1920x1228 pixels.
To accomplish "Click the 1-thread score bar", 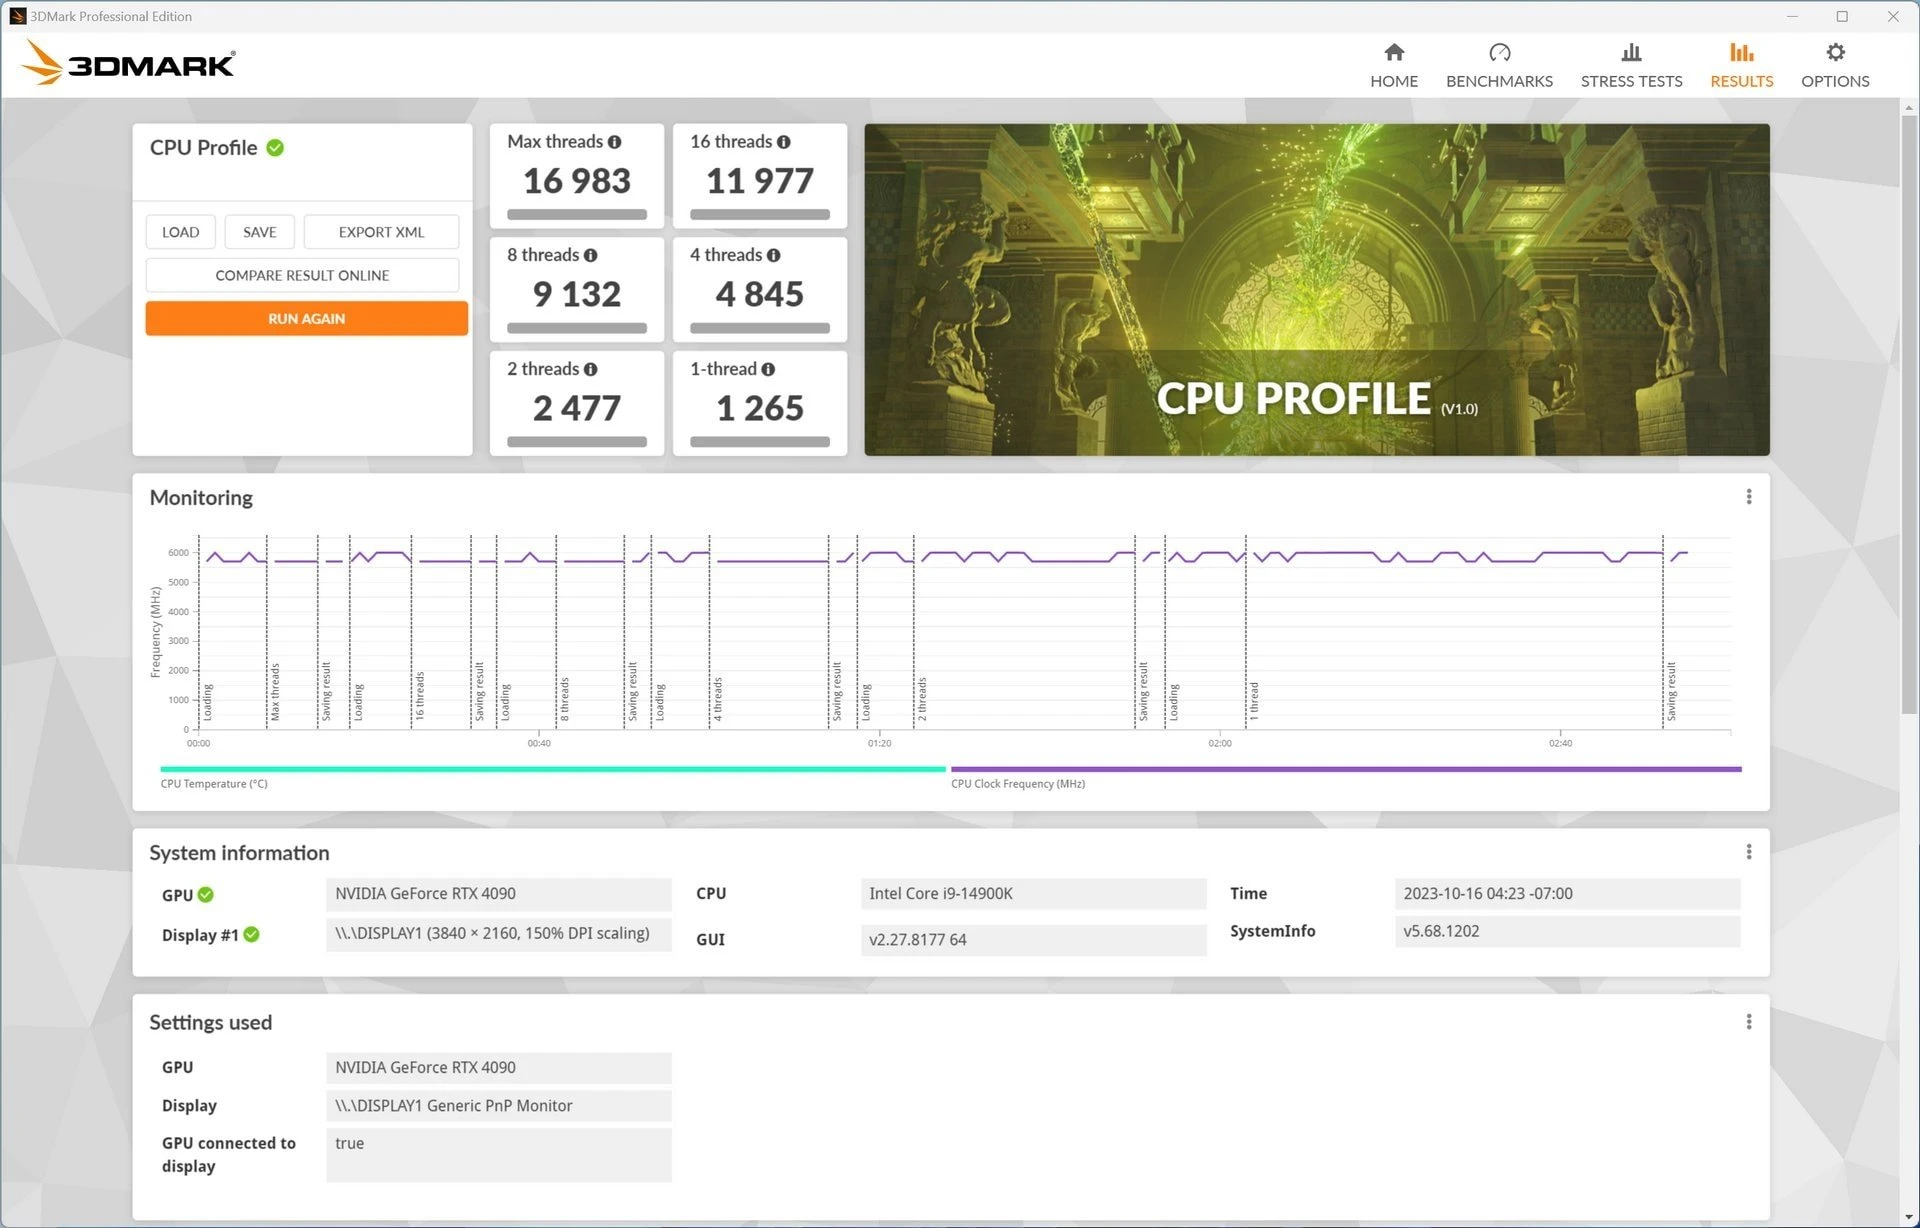I will tap(759, 441).
